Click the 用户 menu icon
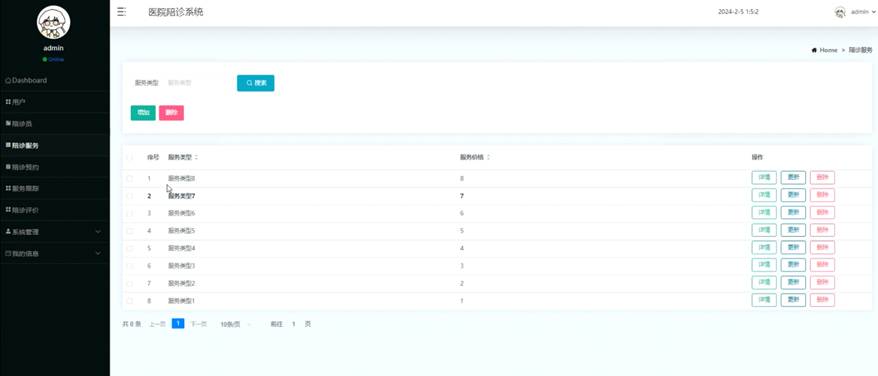 click(x=8, y=102)
